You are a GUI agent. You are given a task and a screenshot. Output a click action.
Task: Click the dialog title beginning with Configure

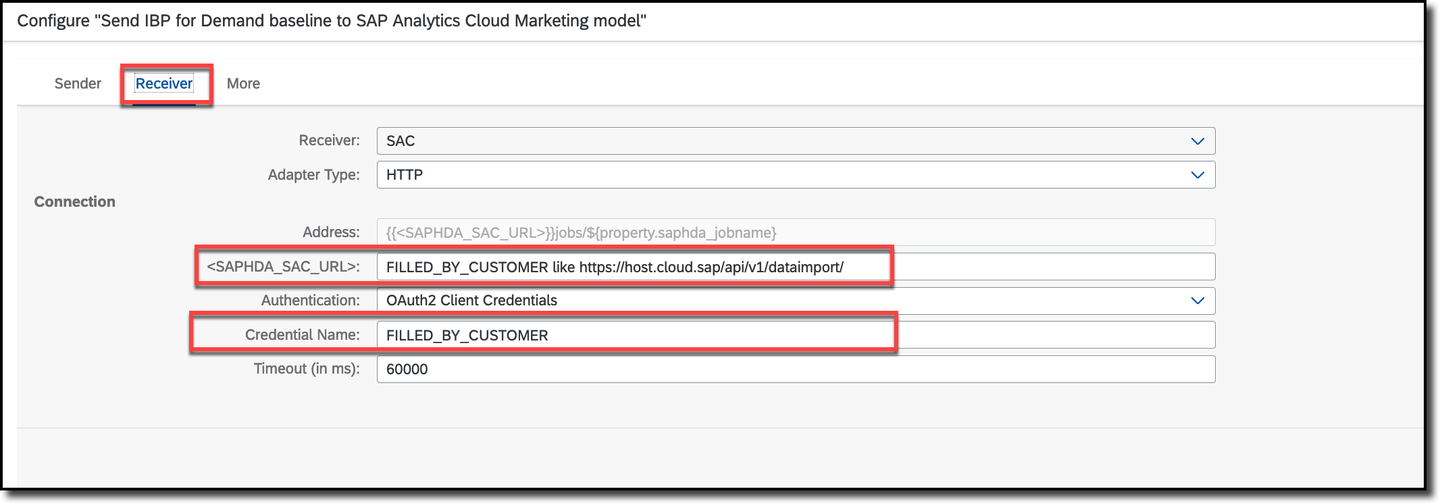(x=332, y=20)
